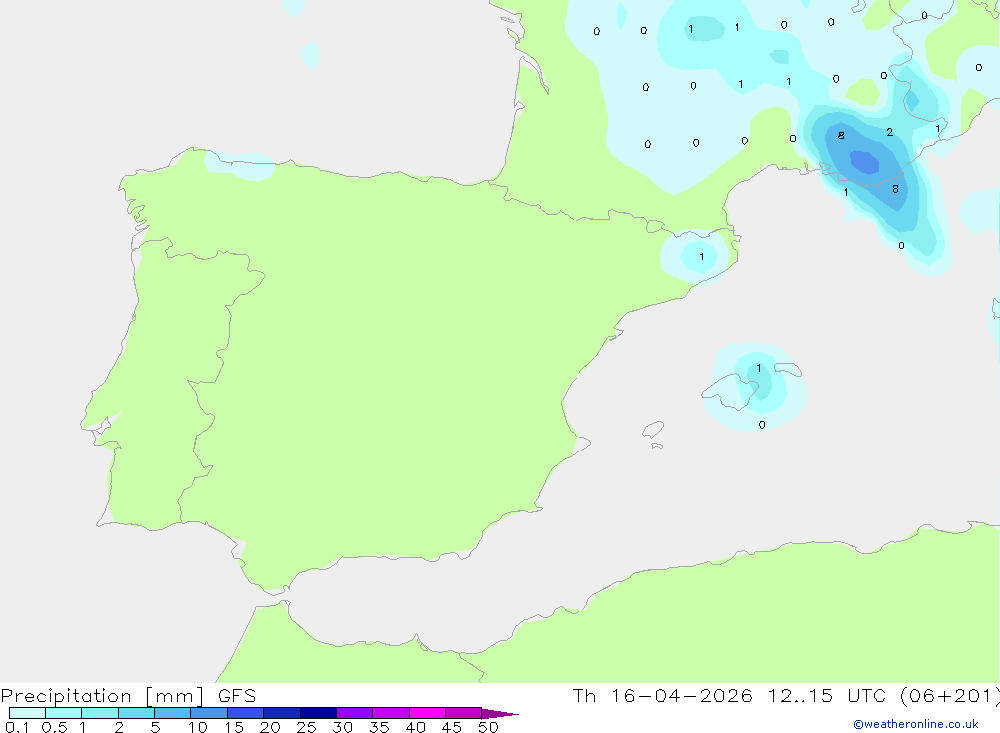Viewport: 1000px width, 733px height.
Task: Pick the 35–40 mm violet legend swatch
Action: pyautogui.click(x=391, y=713)
